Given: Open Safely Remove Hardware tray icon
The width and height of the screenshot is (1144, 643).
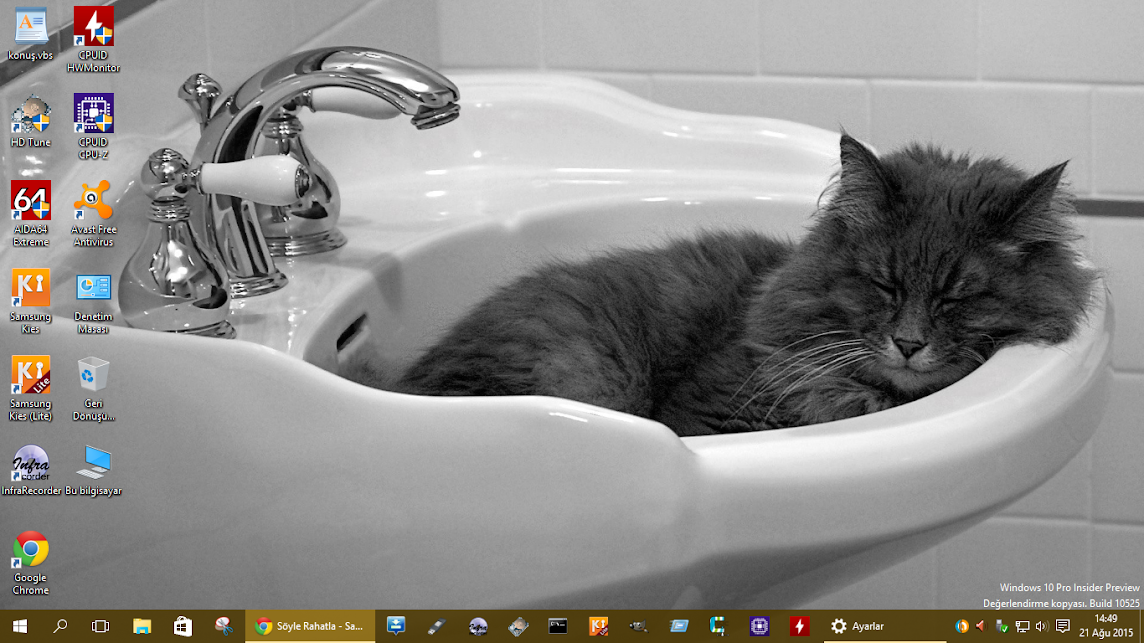Looking at the screenshot, I should tap(1002, 626).
